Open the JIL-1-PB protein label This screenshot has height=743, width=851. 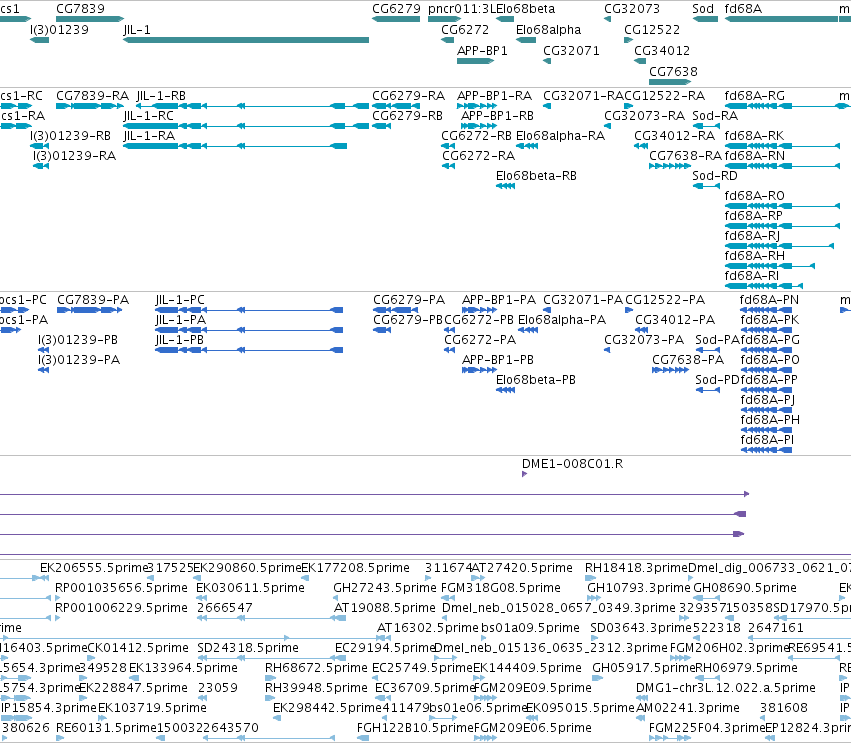pyautogui.click(x=179, y=340)
